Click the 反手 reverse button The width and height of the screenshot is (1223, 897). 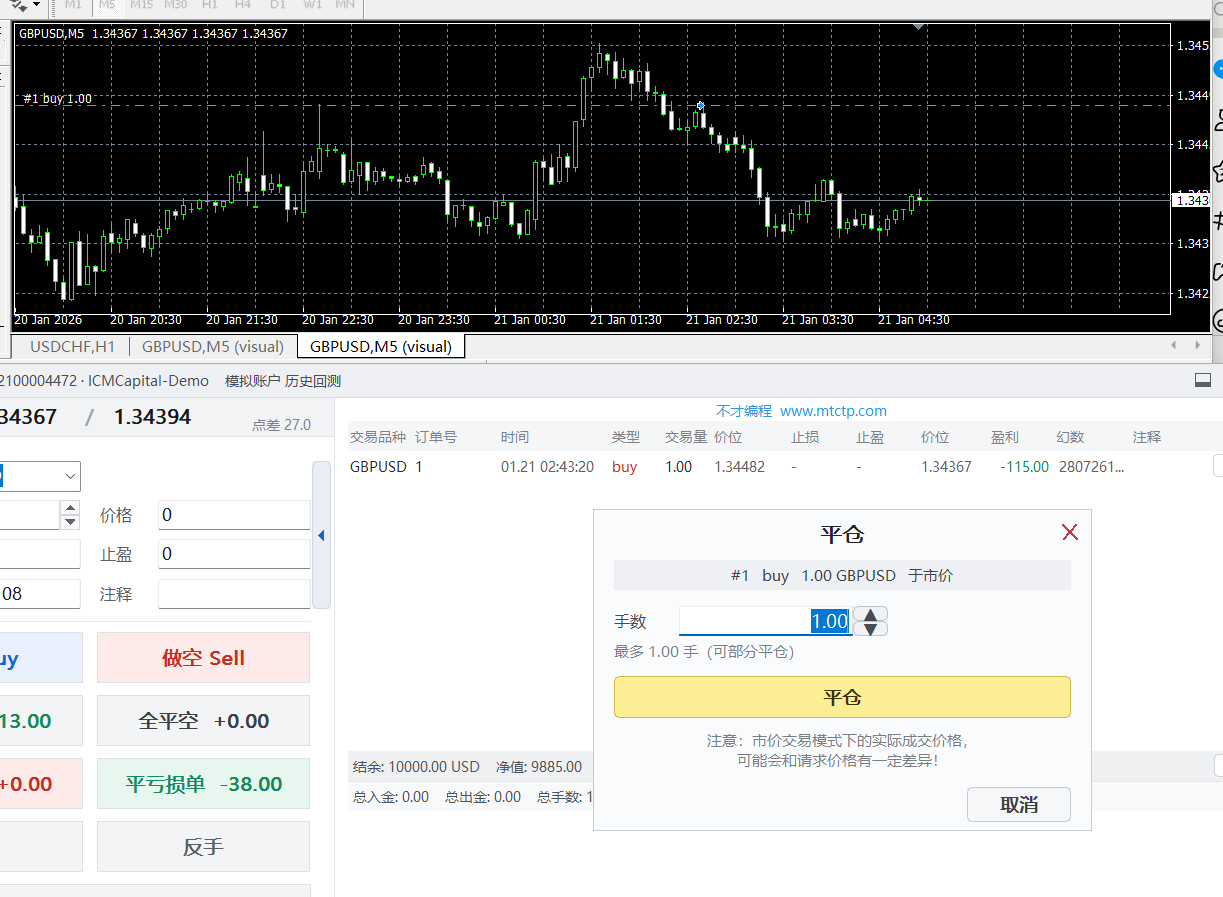pyautogui.click(x=203, y=847)
